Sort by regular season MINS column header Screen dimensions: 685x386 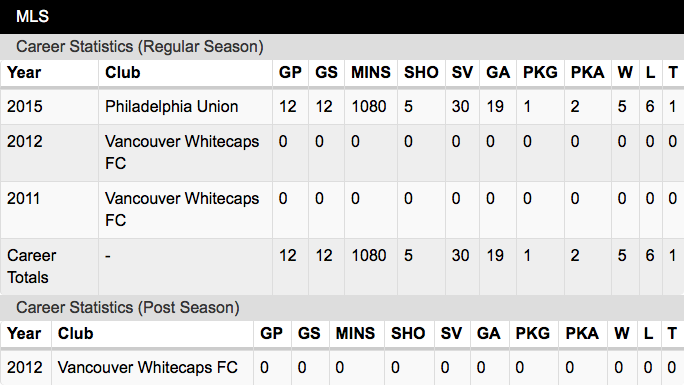pos(370,72)
